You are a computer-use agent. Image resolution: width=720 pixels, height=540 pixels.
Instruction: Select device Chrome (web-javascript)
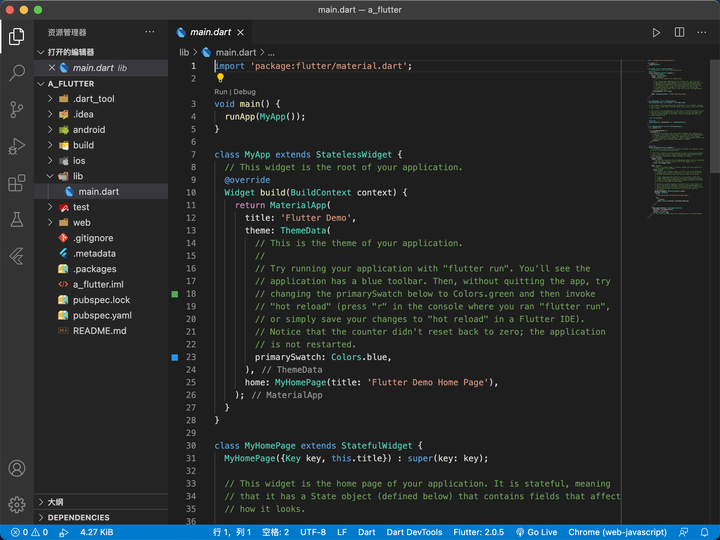[618, 532]
